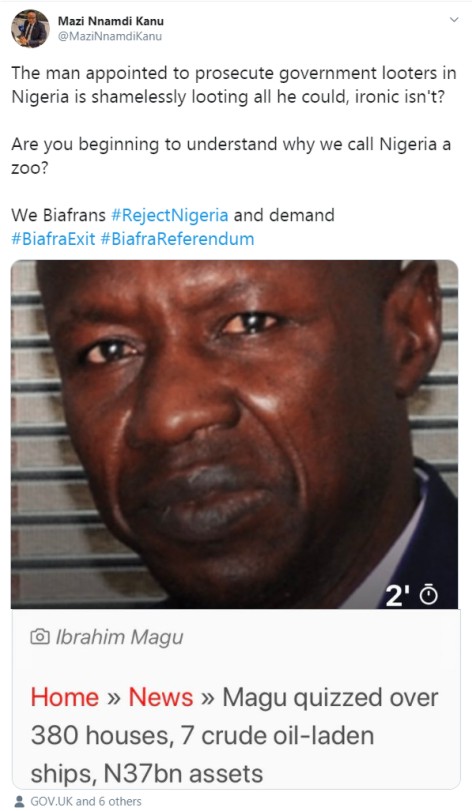Go to the red Home breadcrumb
Image resolution: width=472 pixels, height=811 pixels.
[x=65, y=697]
